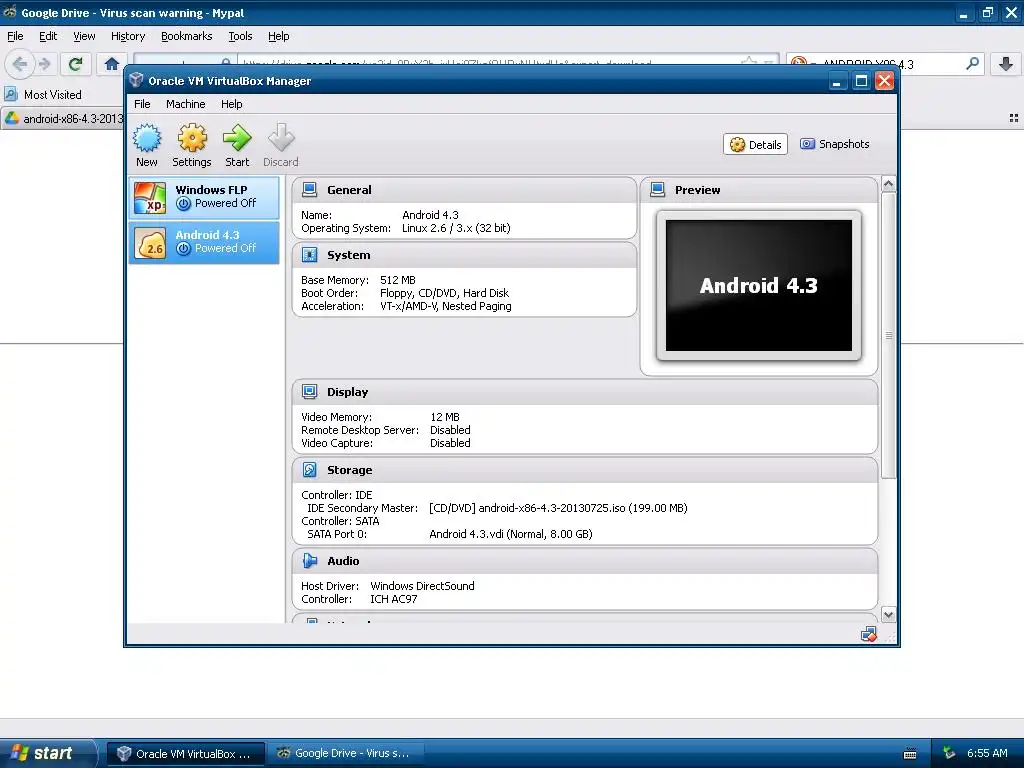The image size is (1024, 768).
Task: Open Settings gear in VirtualBox toolbar
Action: 192,138
